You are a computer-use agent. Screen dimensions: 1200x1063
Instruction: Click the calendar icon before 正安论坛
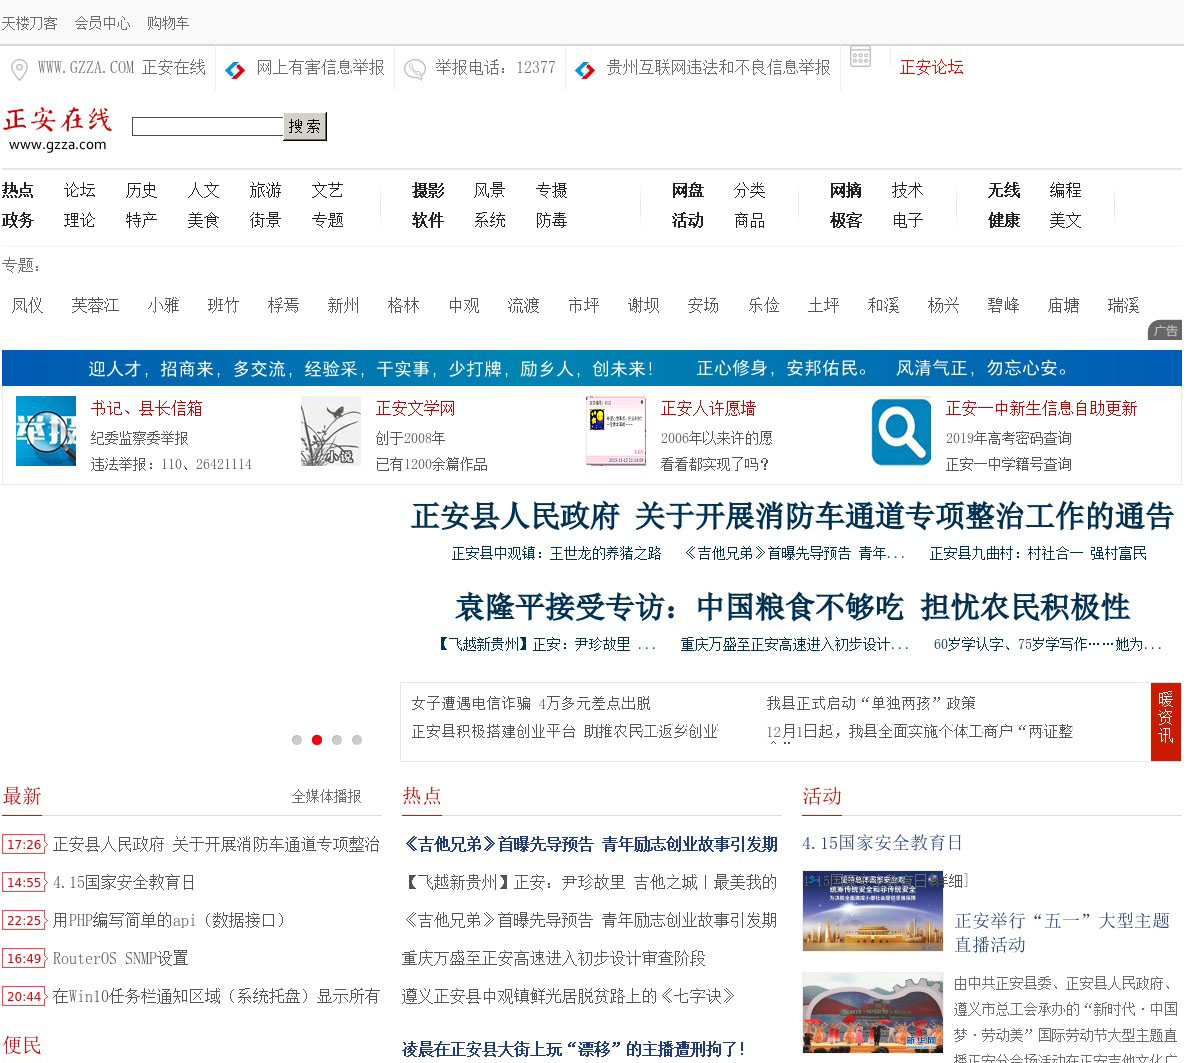860,57
